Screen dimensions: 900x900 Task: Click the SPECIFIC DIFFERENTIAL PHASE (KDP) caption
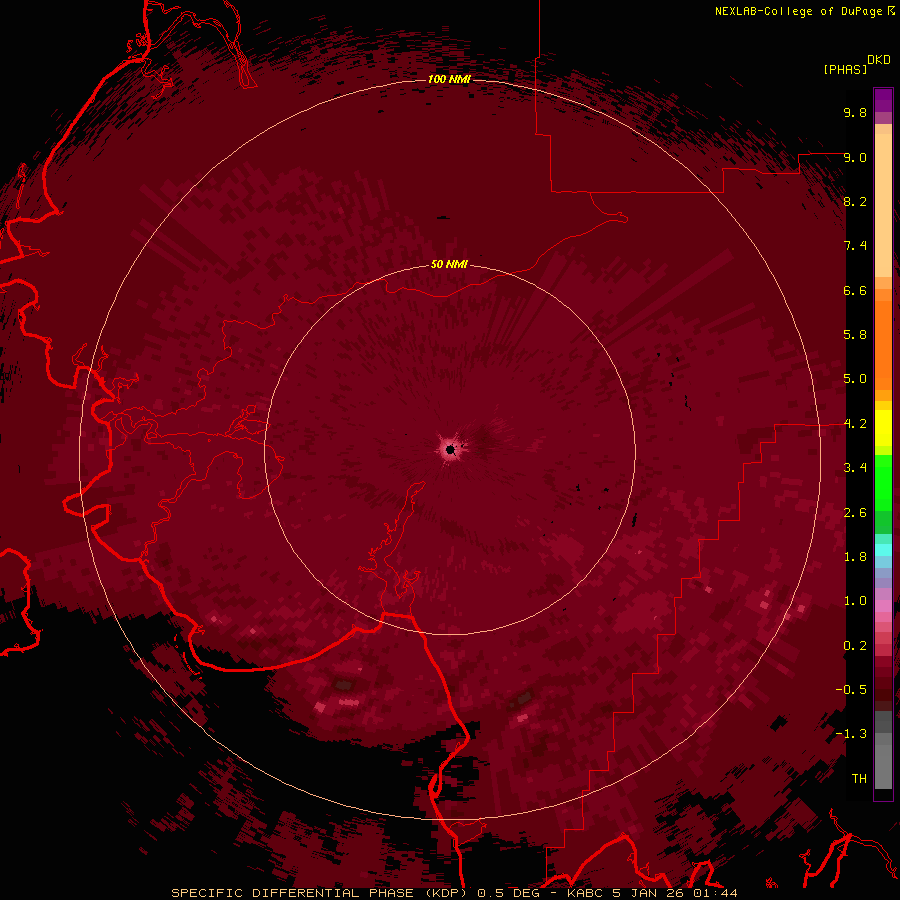tap(321, 893)
